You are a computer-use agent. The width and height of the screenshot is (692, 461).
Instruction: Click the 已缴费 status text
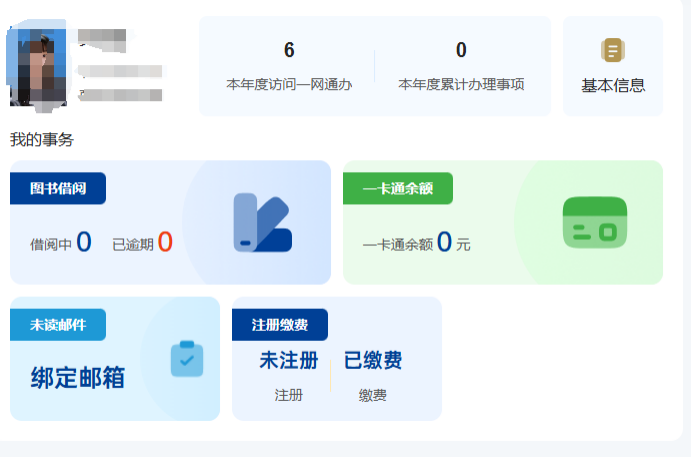(x=373, y=361)
